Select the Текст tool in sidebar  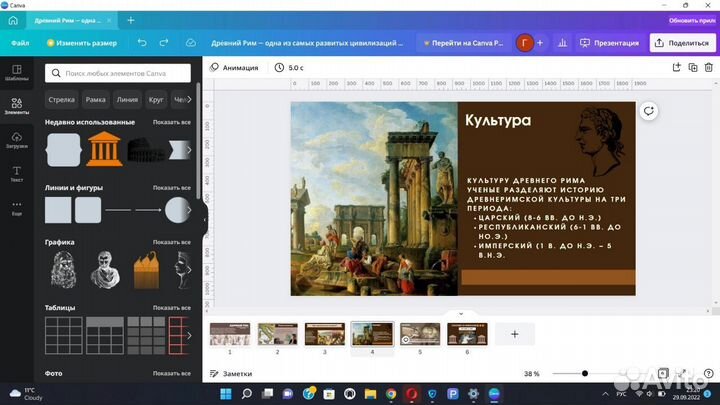pos(16,174)
